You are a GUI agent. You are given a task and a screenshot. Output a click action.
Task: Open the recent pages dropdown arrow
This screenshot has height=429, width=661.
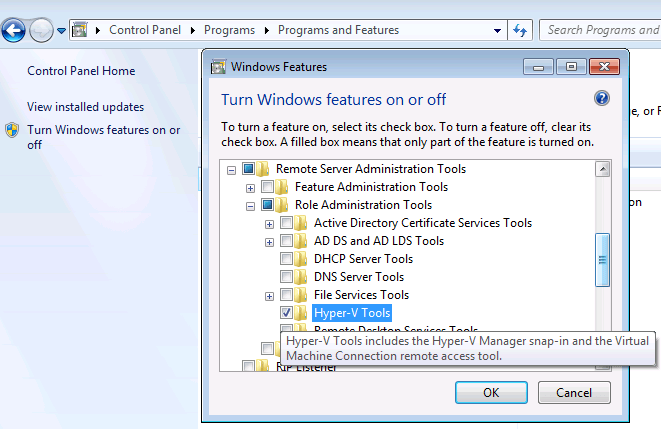click(62, 31)
